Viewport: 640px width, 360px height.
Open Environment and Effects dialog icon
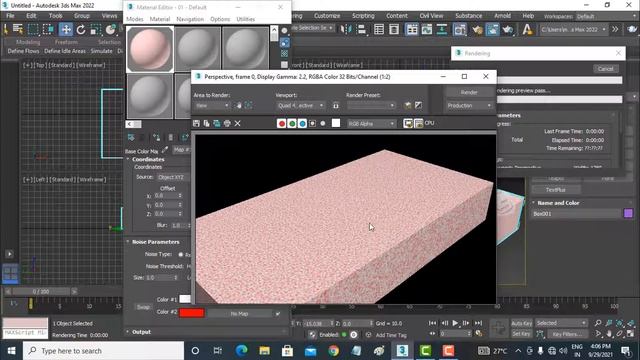click(418, 106)
